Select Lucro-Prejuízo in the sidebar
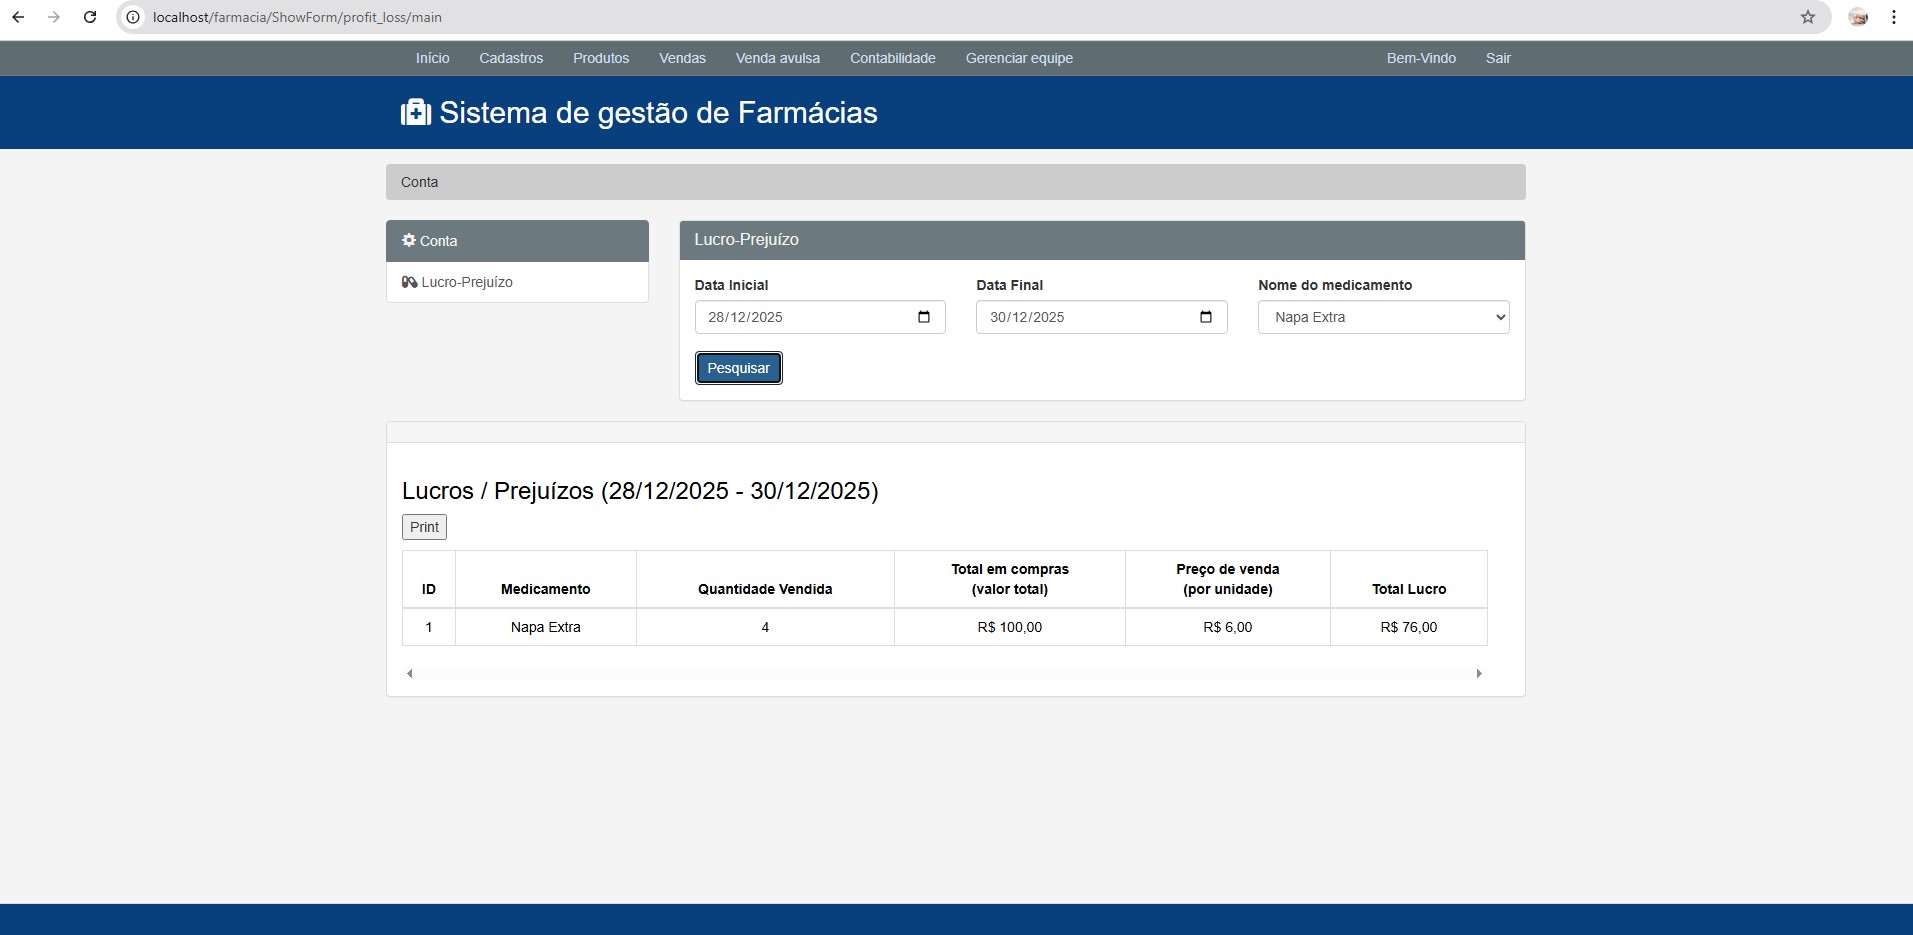The image size is (1913, 935). pos(465,282)
